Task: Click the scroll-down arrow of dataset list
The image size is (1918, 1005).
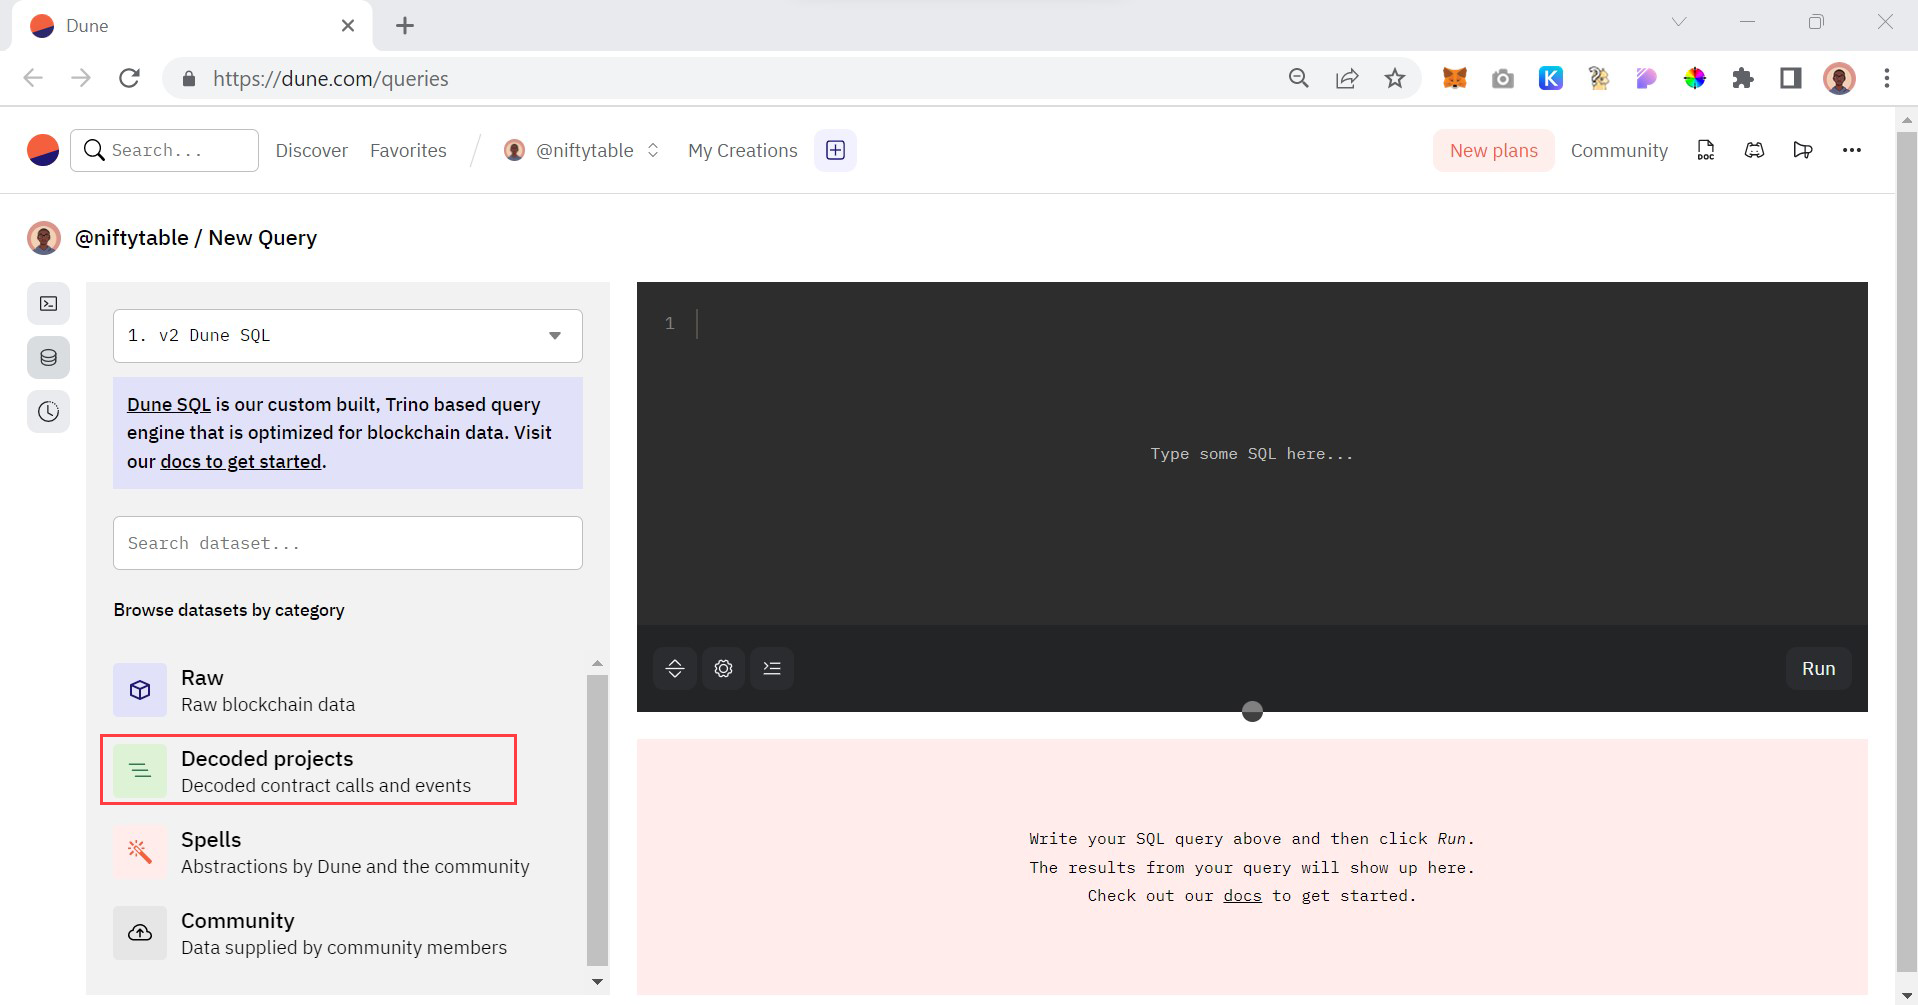Action: (597, 982)
